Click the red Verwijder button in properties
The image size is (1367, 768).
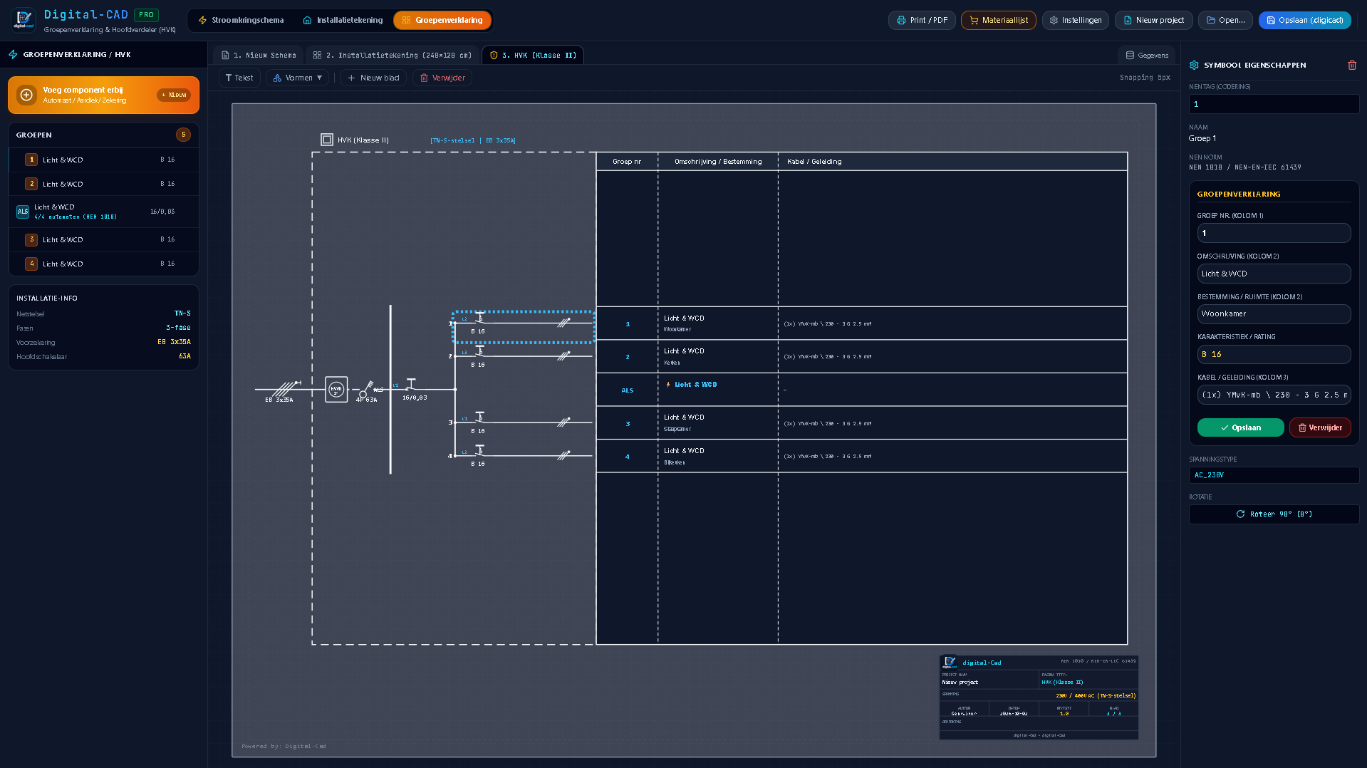(x=1320, y=427)
